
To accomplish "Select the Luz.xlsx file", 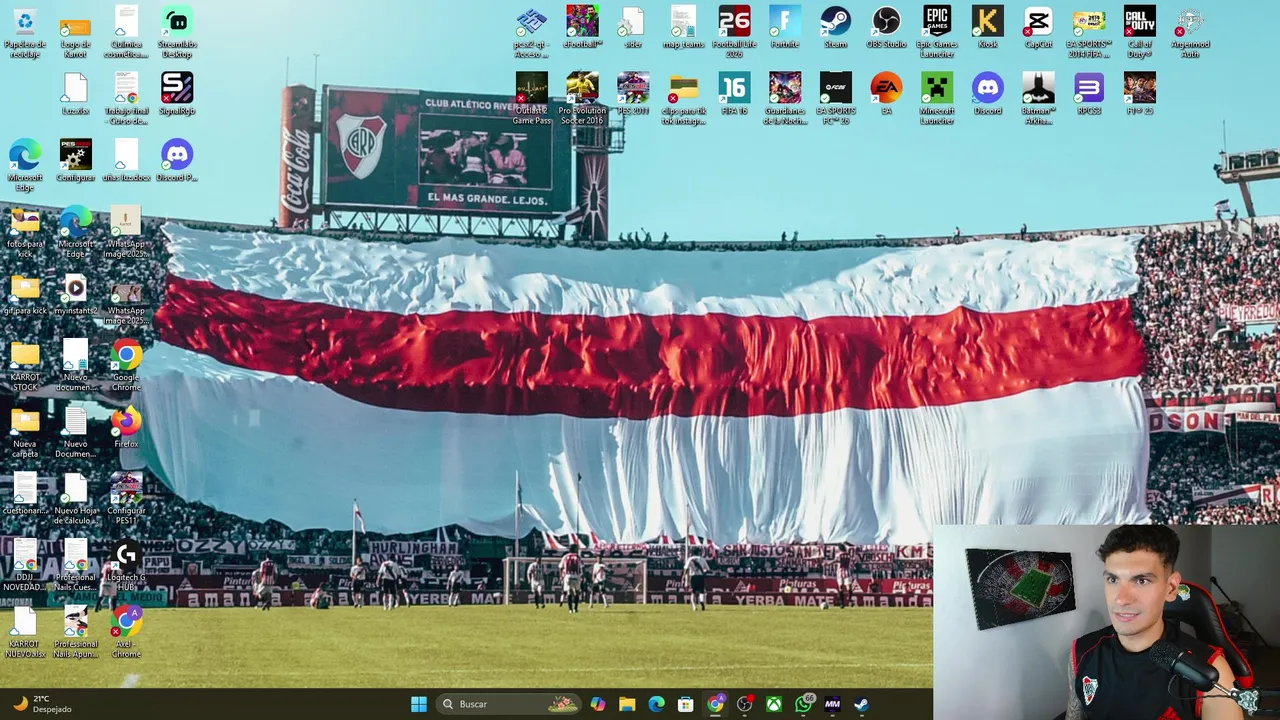I will [75, 94].
